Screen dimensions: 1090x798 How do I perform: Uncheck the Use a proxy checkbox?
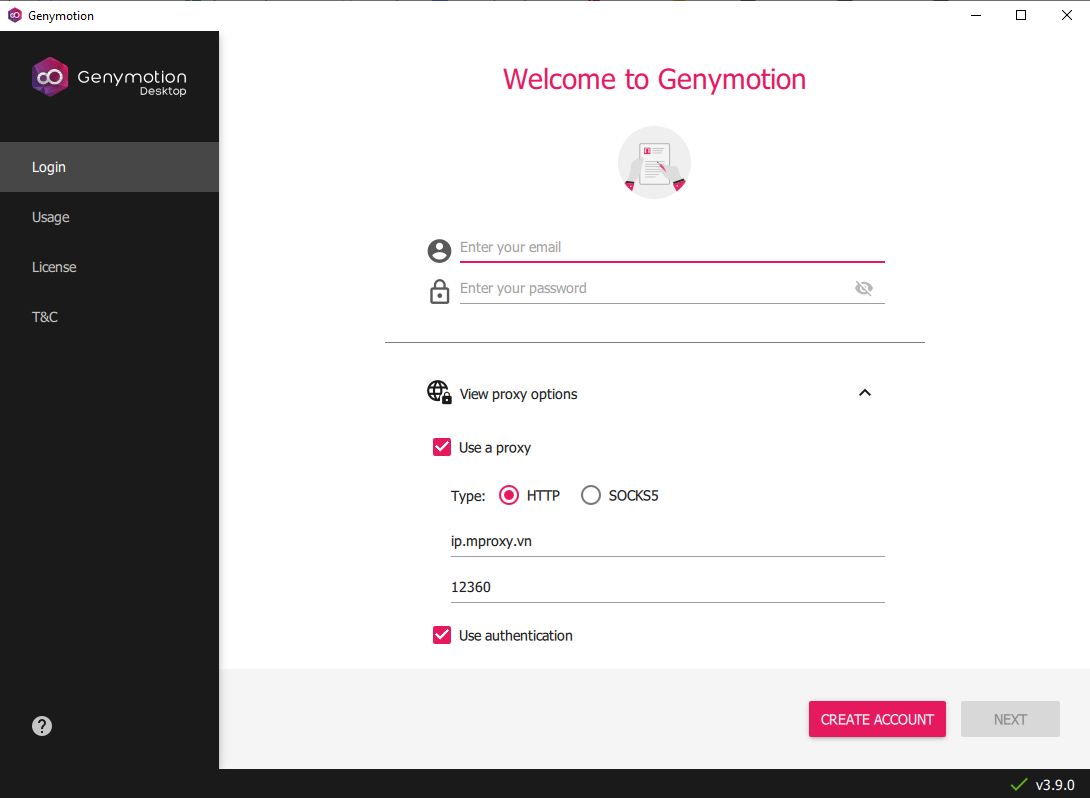point(442,447)
